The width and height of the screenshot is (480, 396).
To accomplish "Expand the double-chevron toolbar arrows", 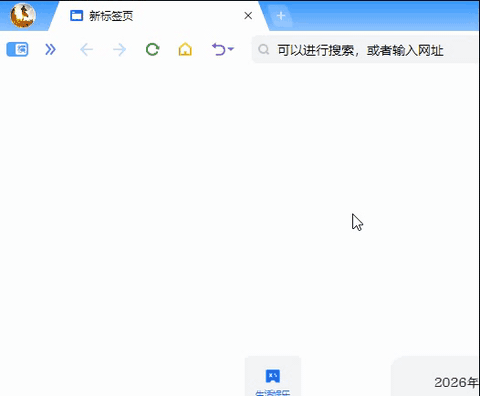I will tap(50, 50).
